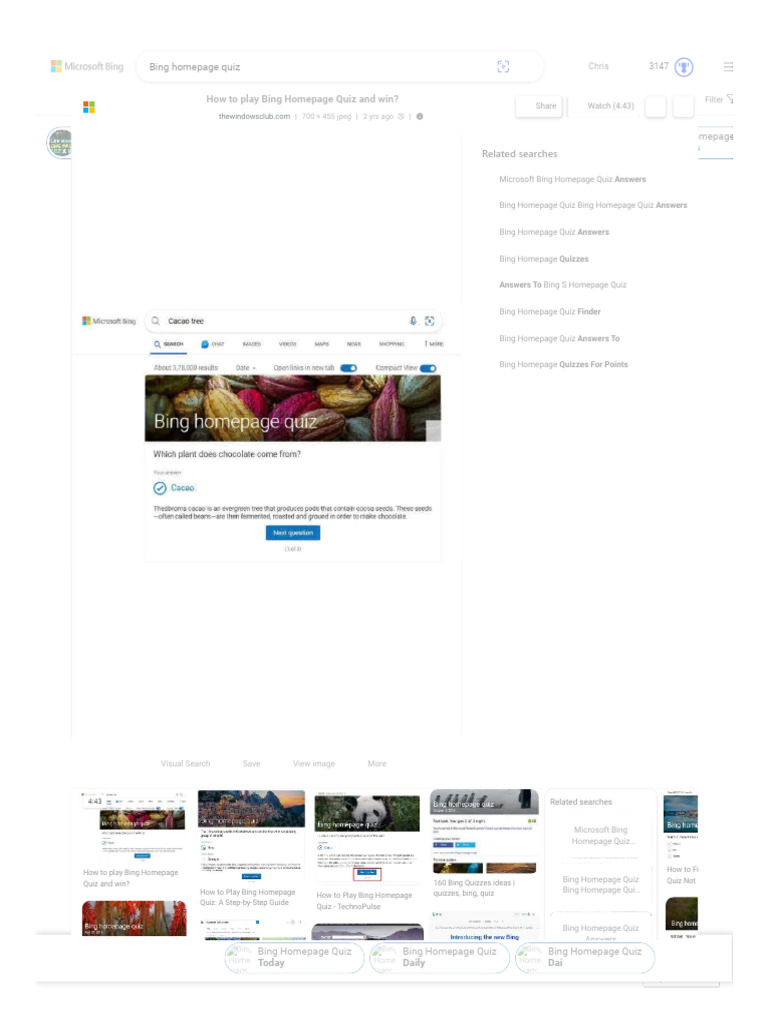Open visual search camera icon in top search box

(x=503, y=67)
